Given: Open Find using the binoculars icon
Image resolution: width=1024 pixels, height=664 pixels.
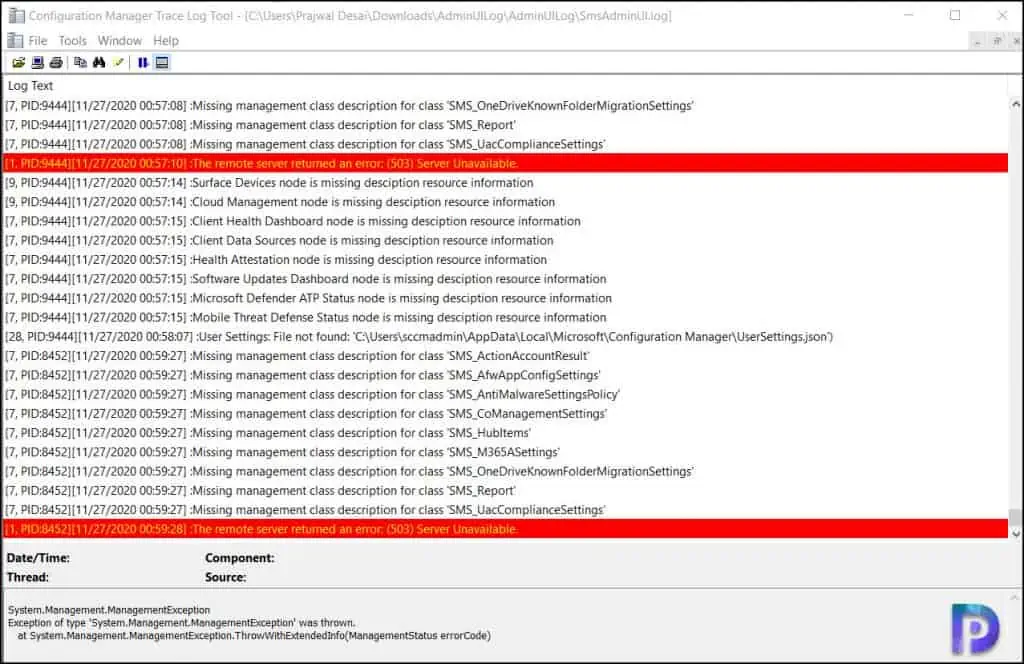Looking at the screenshot, I should tap(99, 63).
